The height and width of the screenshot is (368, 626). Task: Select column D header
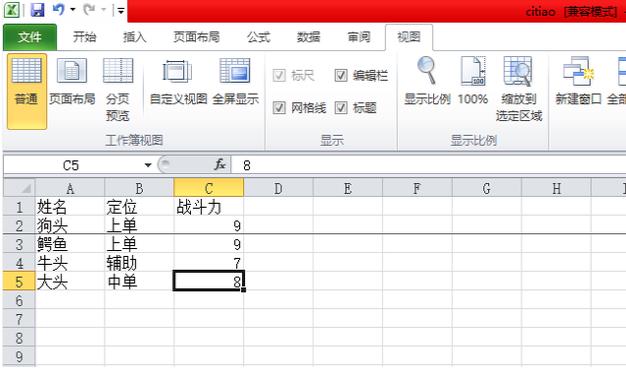point(278,188)
